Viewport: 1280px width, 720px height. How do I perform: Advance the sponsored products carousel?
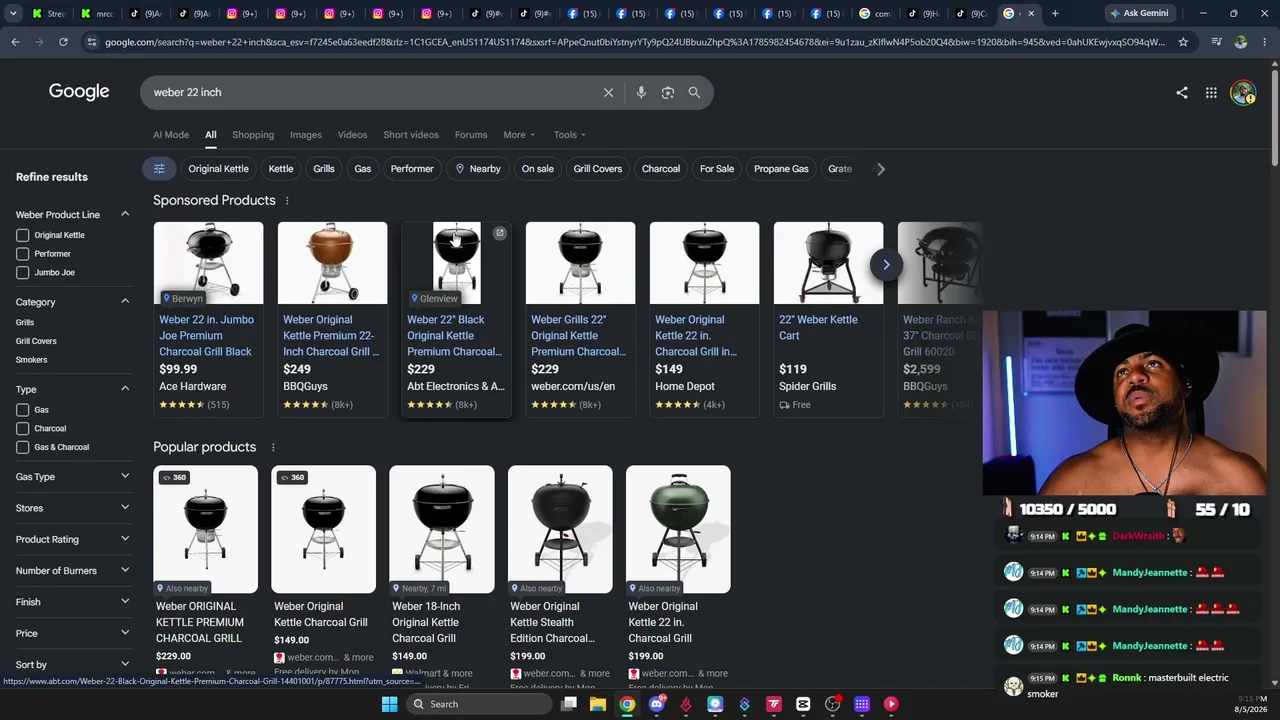tap(886, 264)
